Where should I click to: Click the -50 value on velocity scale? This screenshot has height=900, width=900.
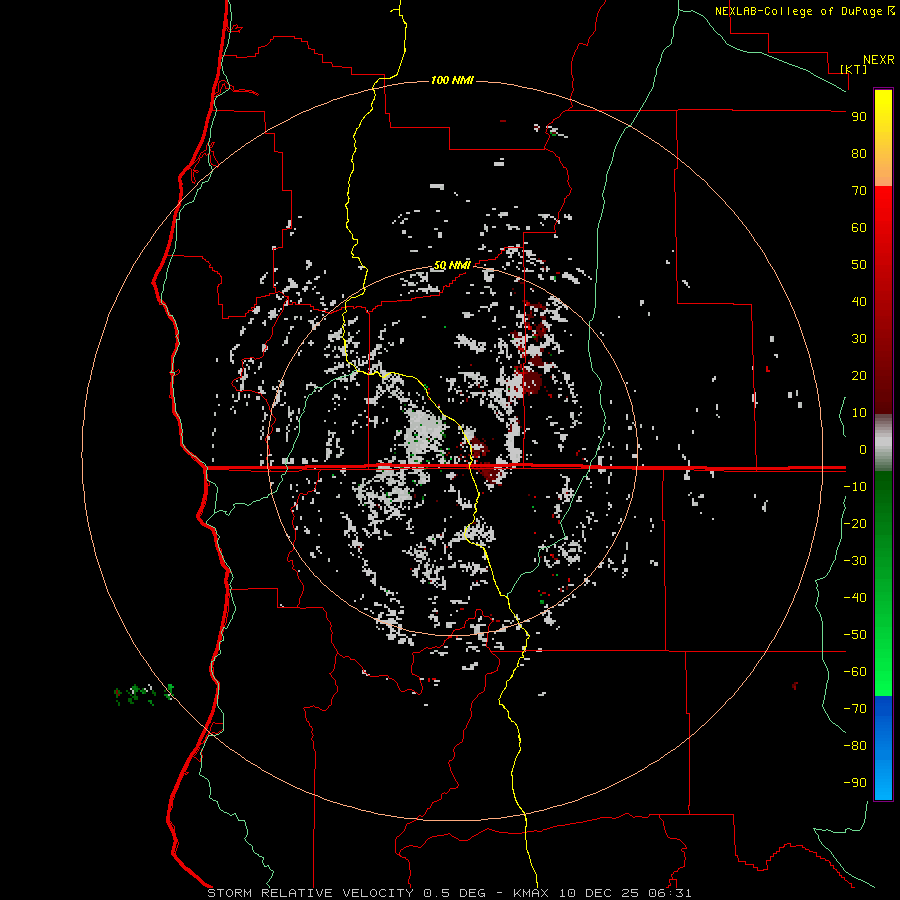coord(855,635)
